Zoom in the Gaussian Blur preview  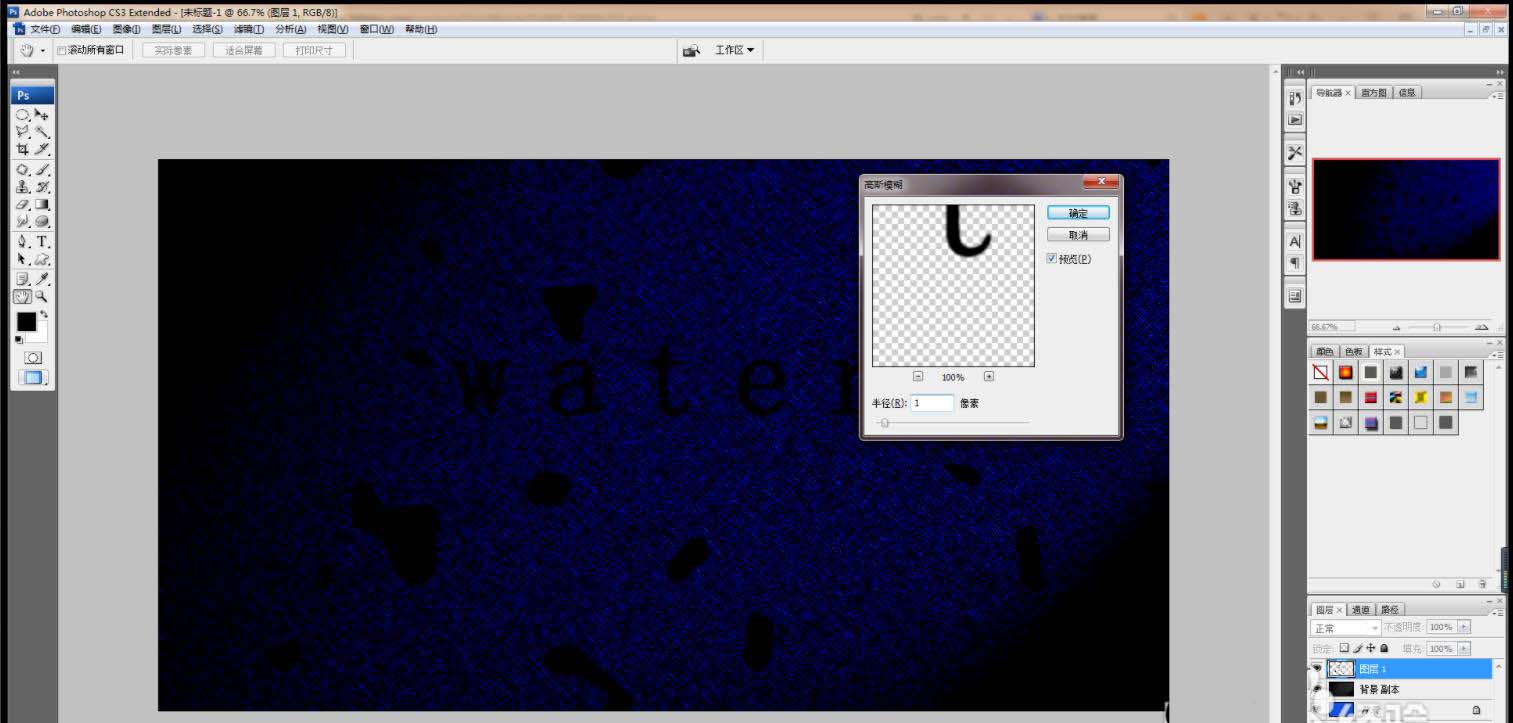(x=989, y=377)
